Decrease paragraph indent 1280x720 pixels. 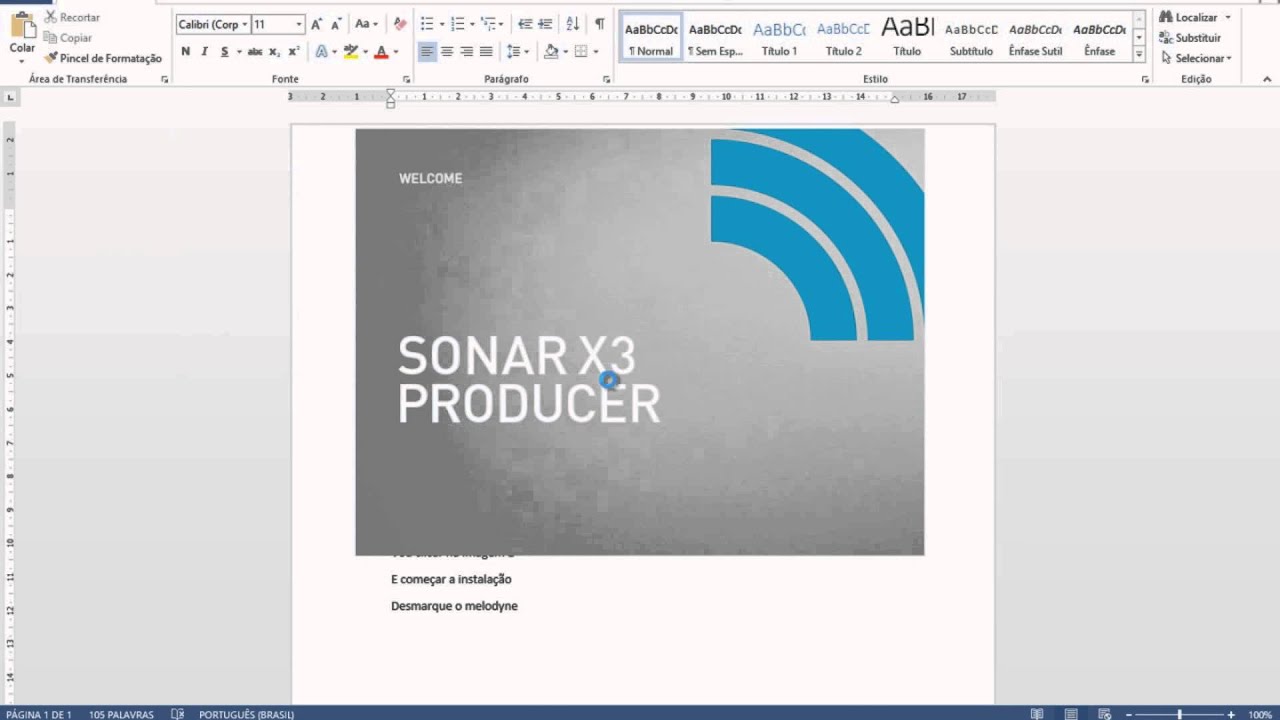[x=525, y=24]
